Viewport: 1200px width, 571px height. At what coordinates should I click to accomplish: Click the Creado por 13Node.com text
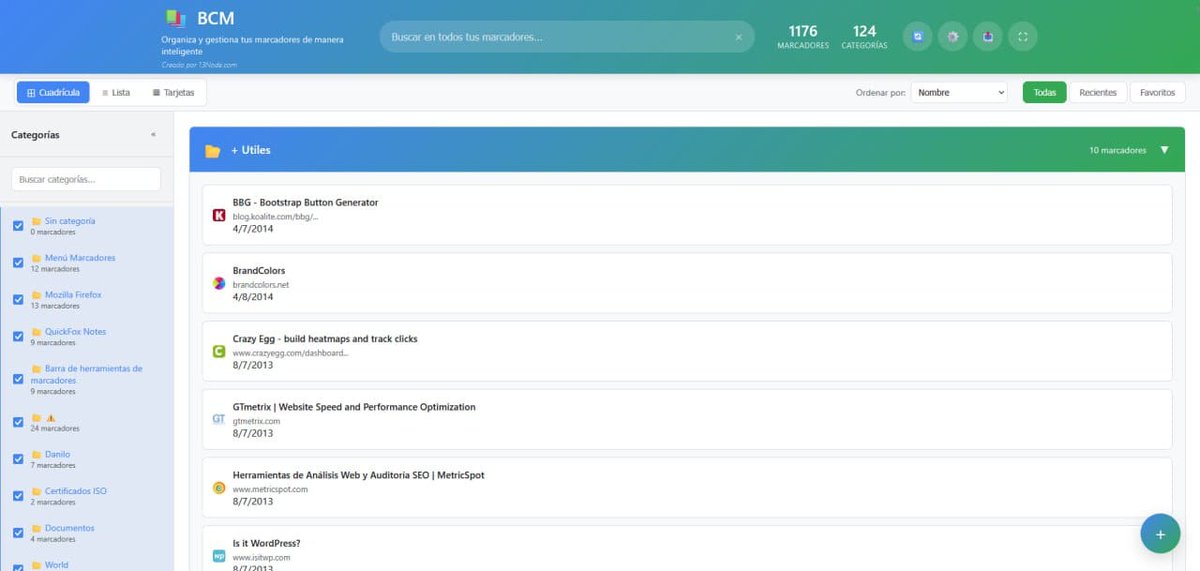tap(199, 65)
